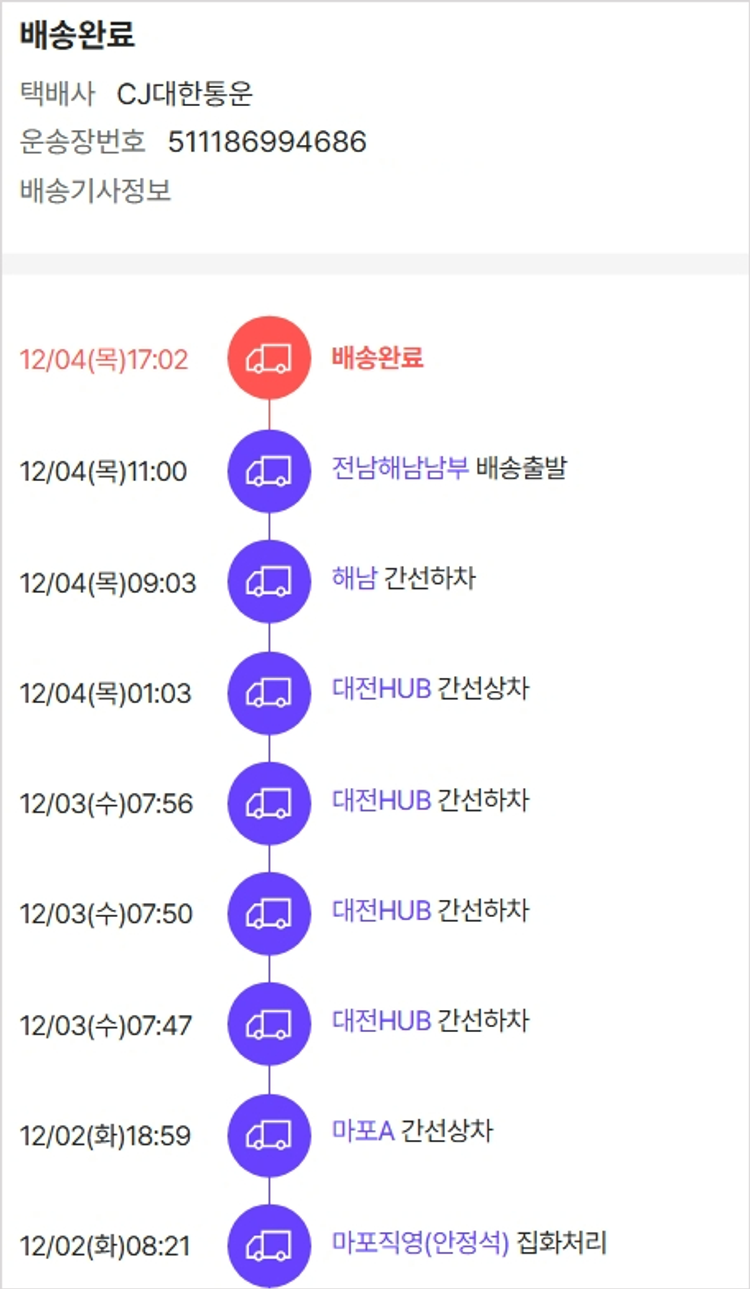Click truck icon for 12/03 07:56 entry
This screenshot has width=750, height=1289.
tap(269, 803)
